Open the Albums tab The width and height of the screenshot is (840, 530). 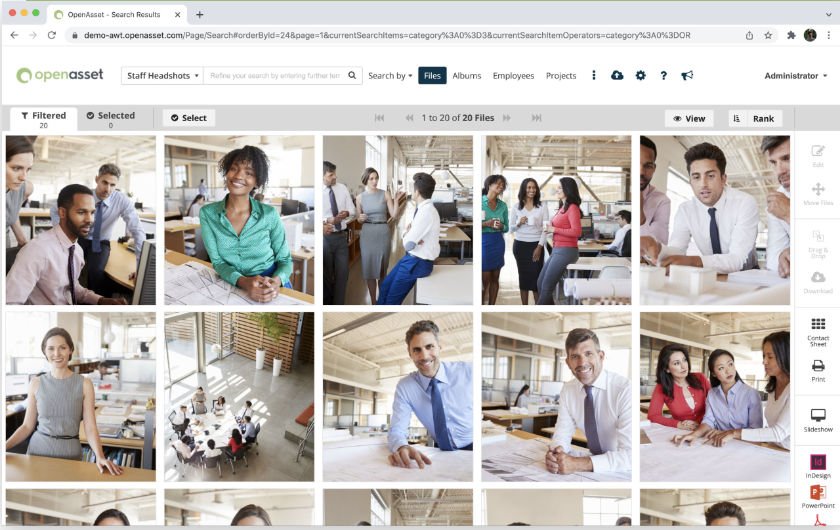(467, 76)
